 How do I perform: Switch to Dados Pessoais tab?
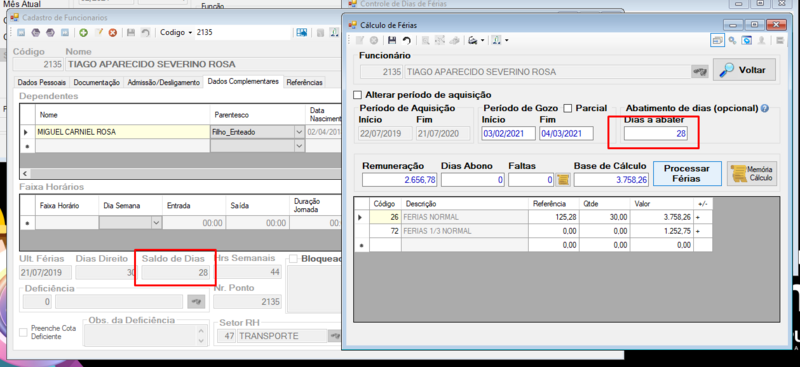click(x=41, y=82)
